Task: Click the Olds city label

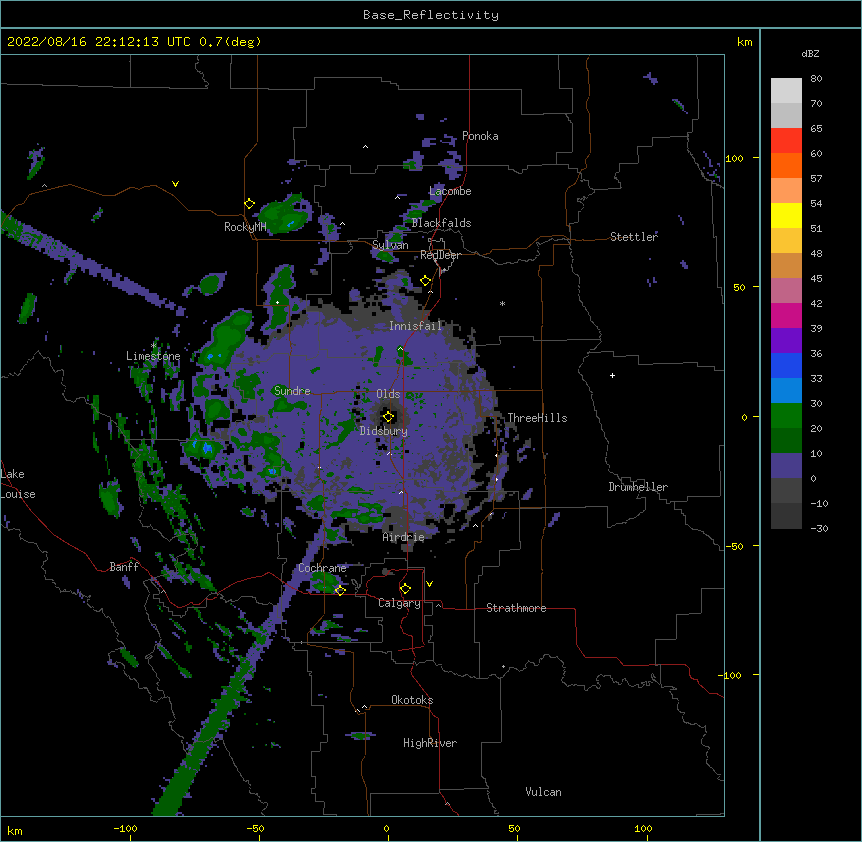Action: (388, 394)
